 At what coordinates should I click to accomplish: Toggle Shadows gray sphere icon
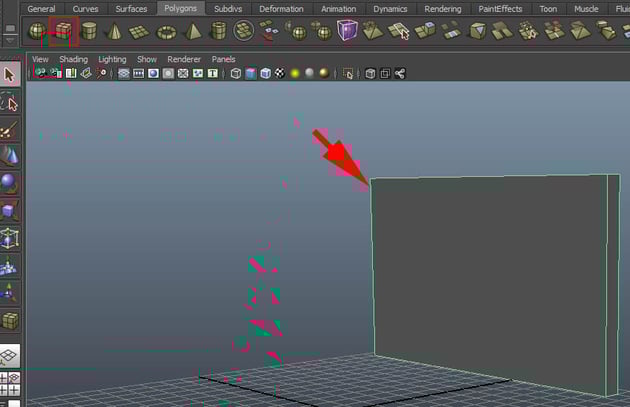[309, 73]
